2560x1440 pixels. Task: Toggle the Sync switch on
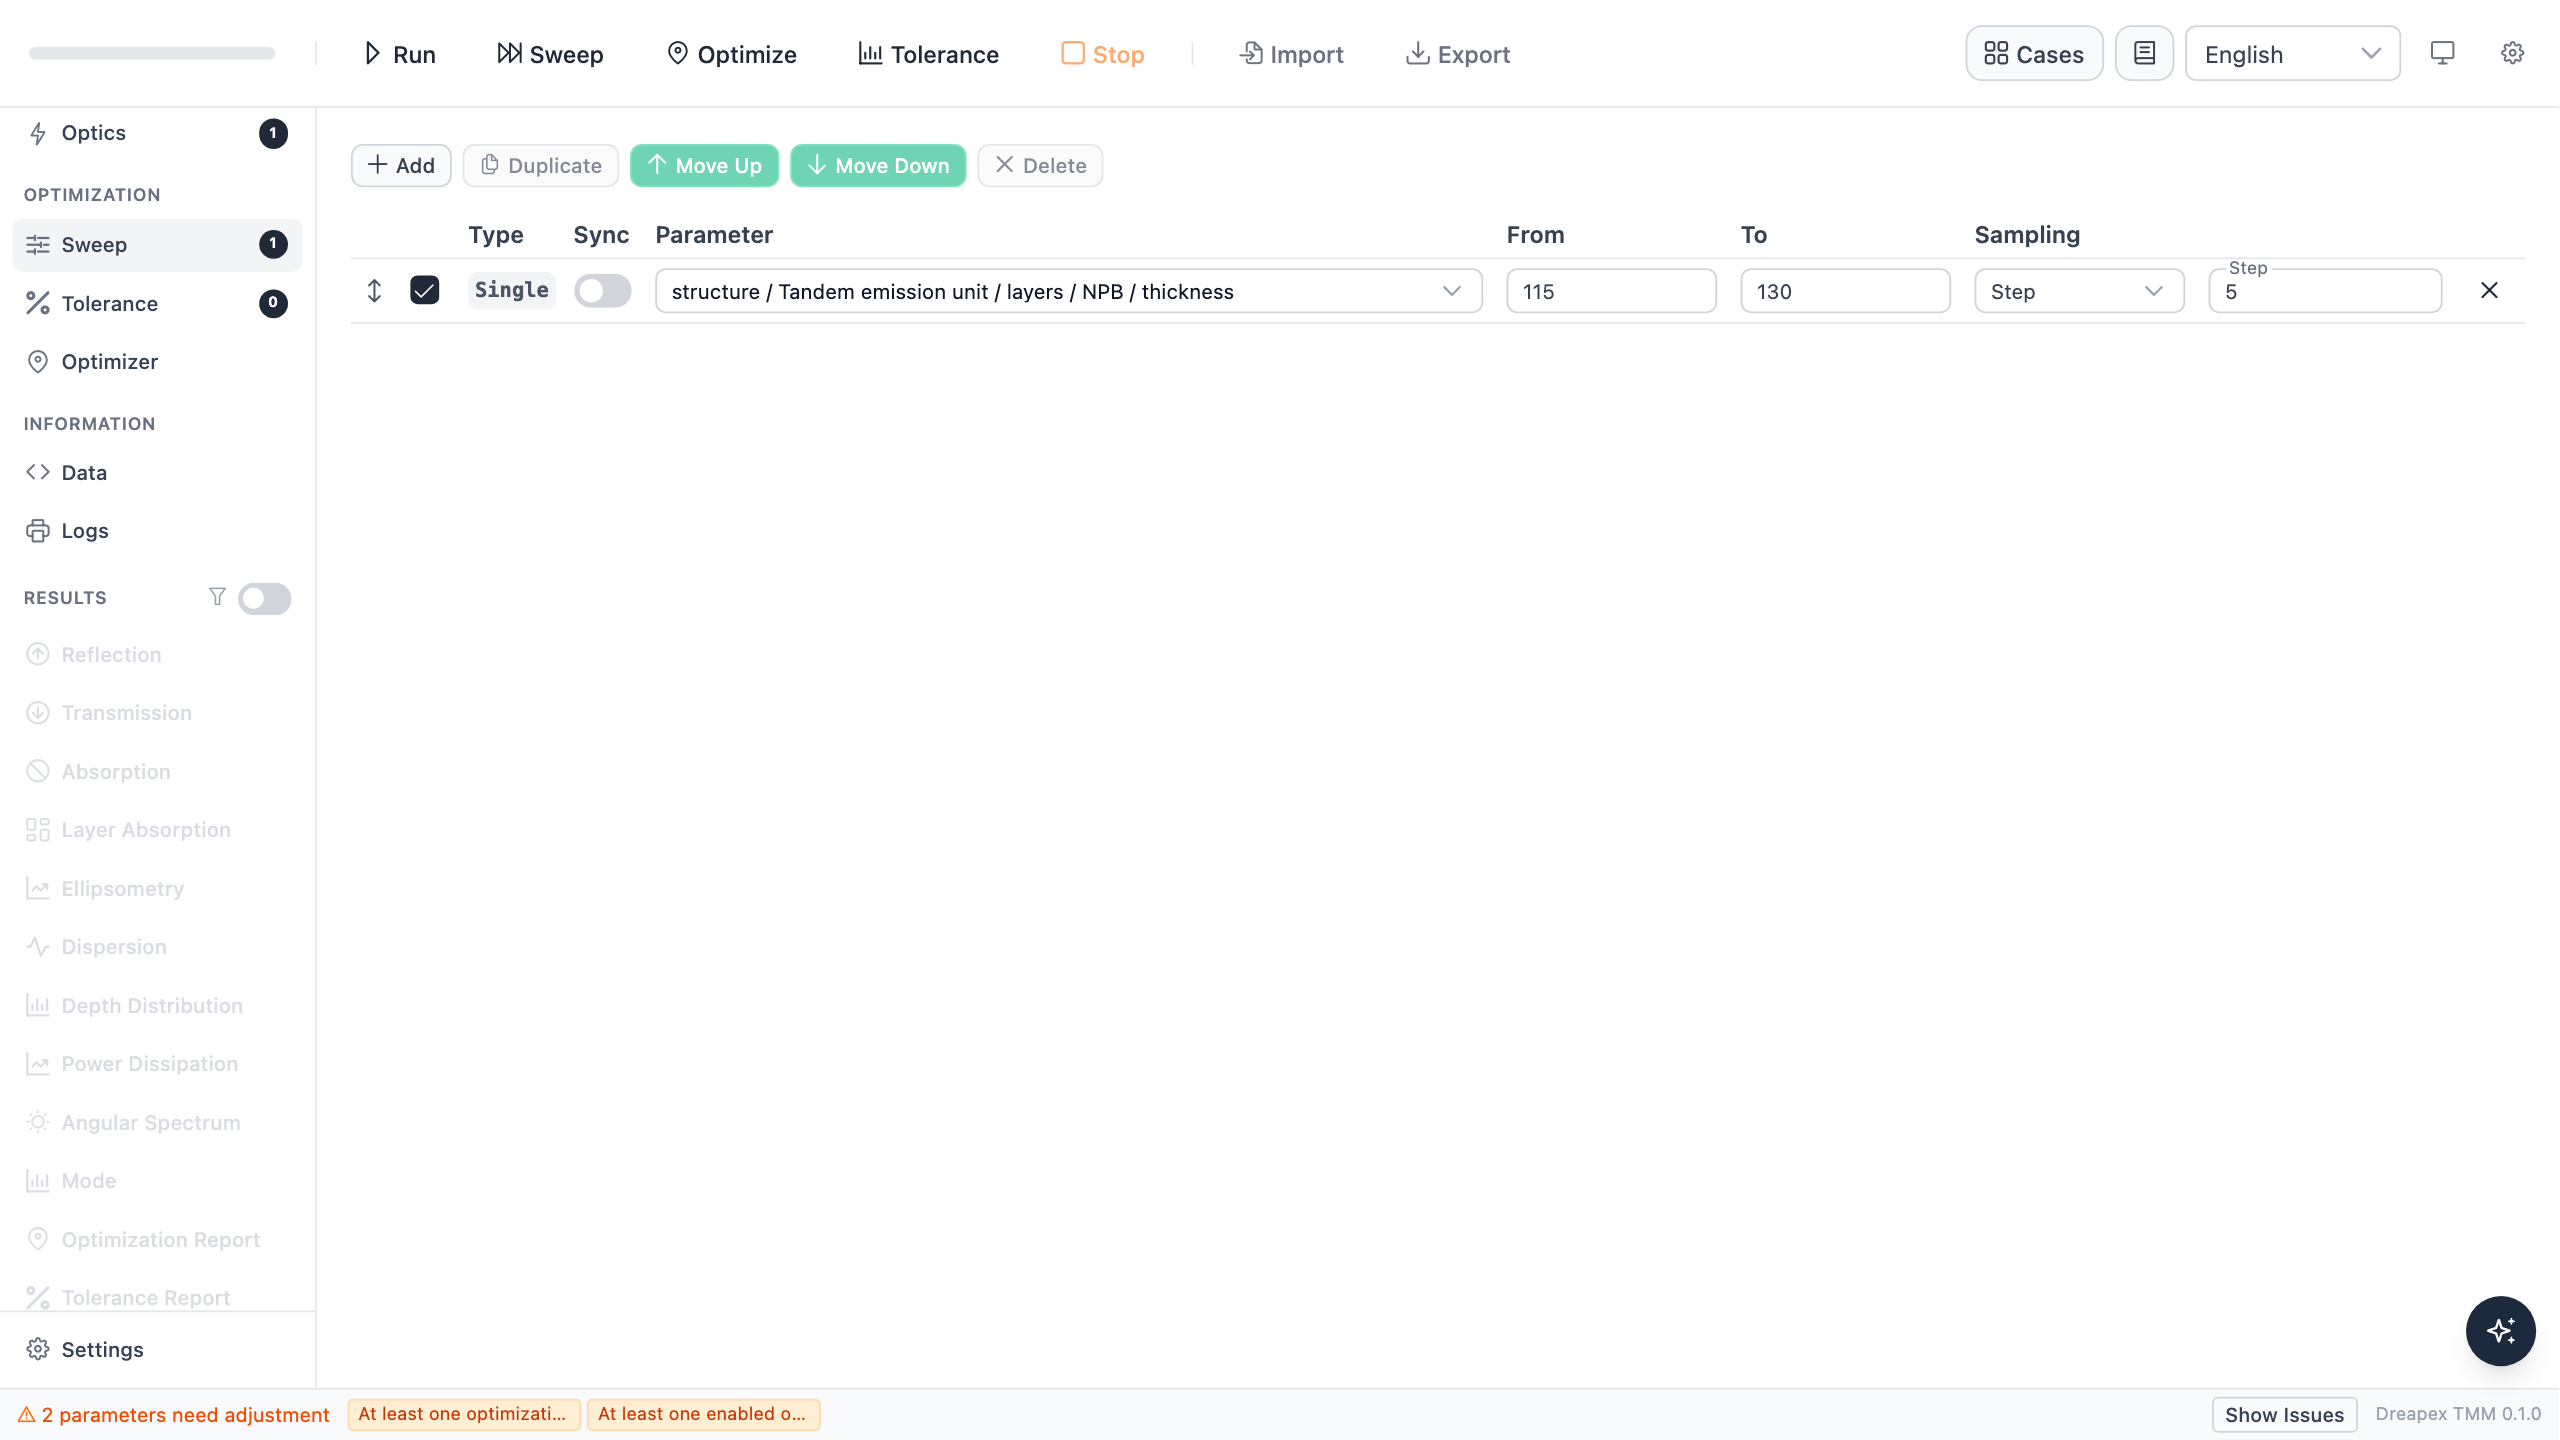click(x=603, y=291)
